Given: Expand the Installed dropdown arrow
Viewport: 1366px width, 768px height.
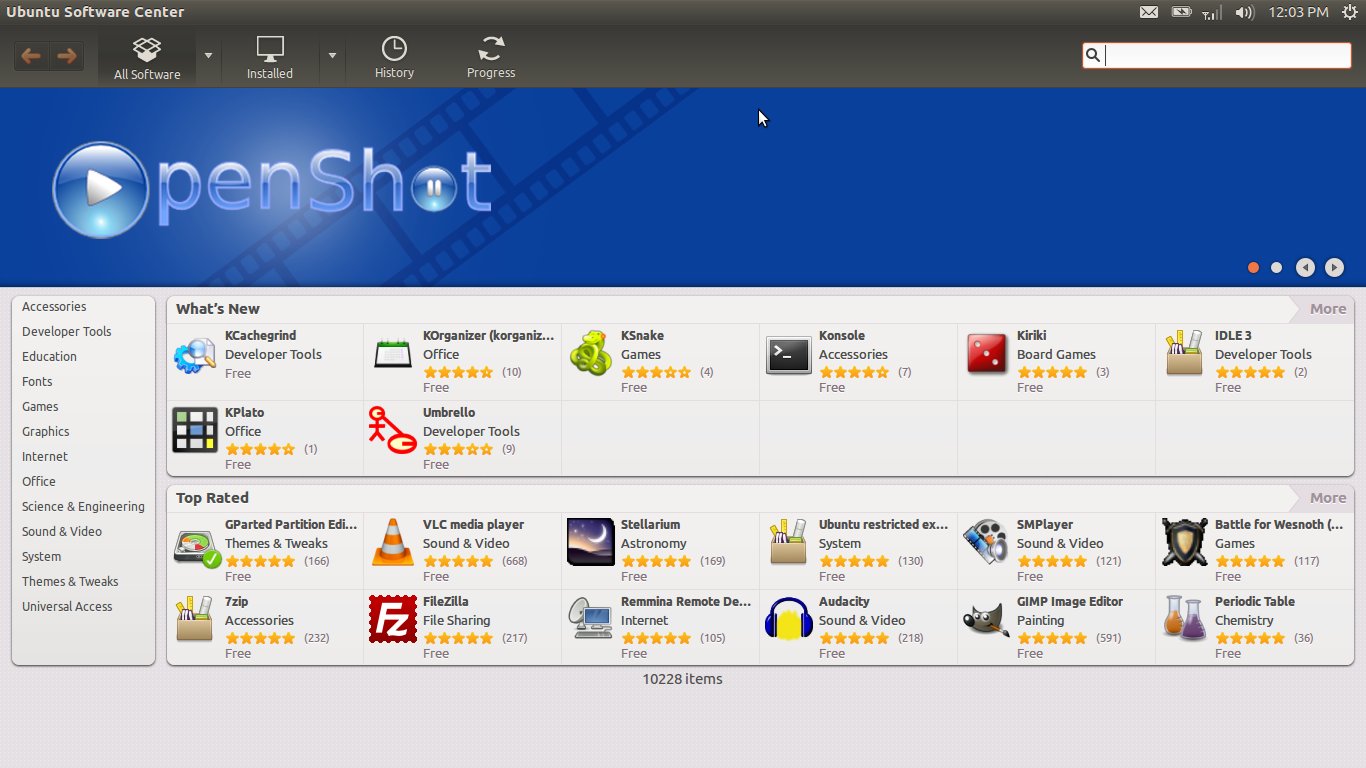Looking at the screenshot, I should click(x=332, y=56).
